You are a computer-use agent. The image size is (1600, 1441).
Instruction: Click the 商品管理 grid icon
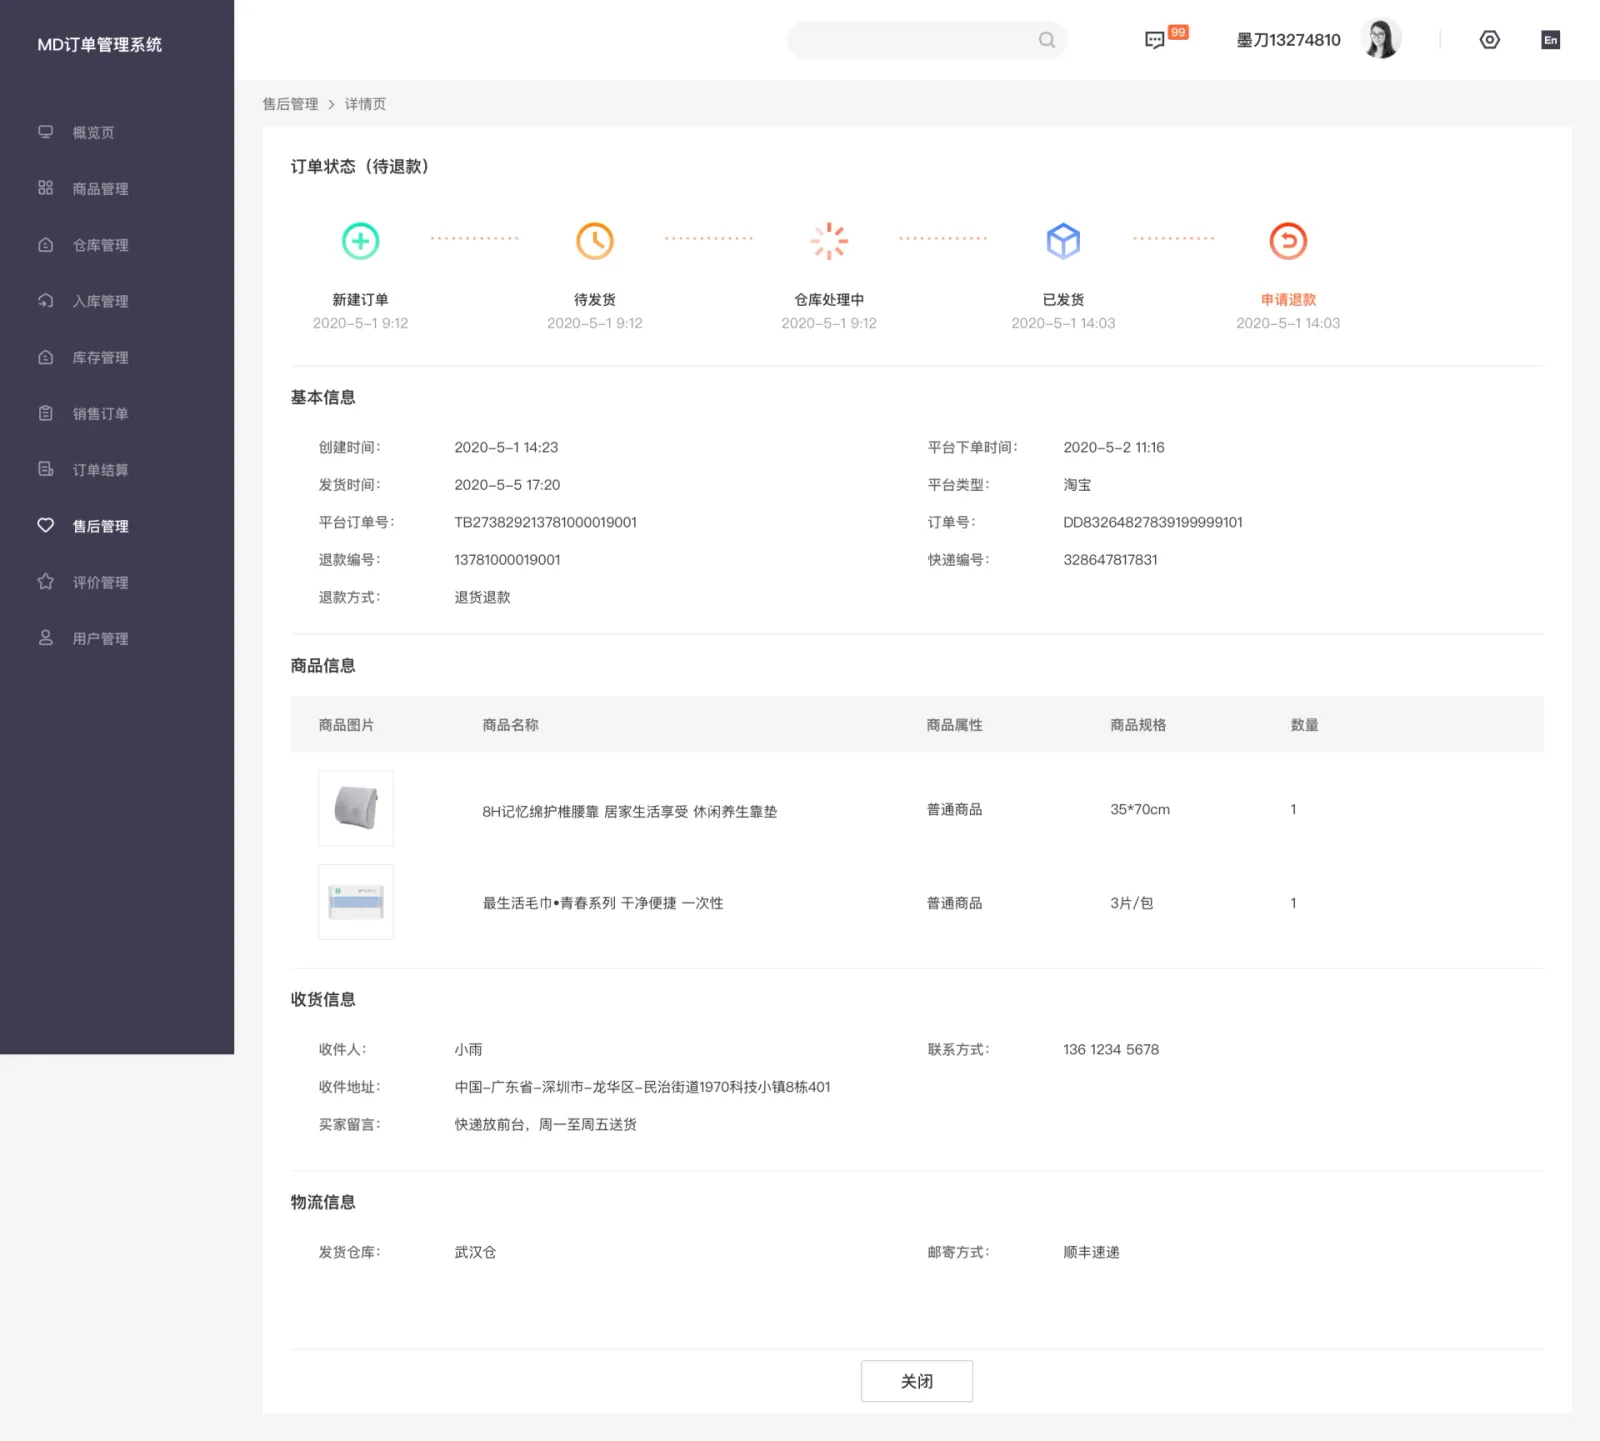(x=45, y=188)
